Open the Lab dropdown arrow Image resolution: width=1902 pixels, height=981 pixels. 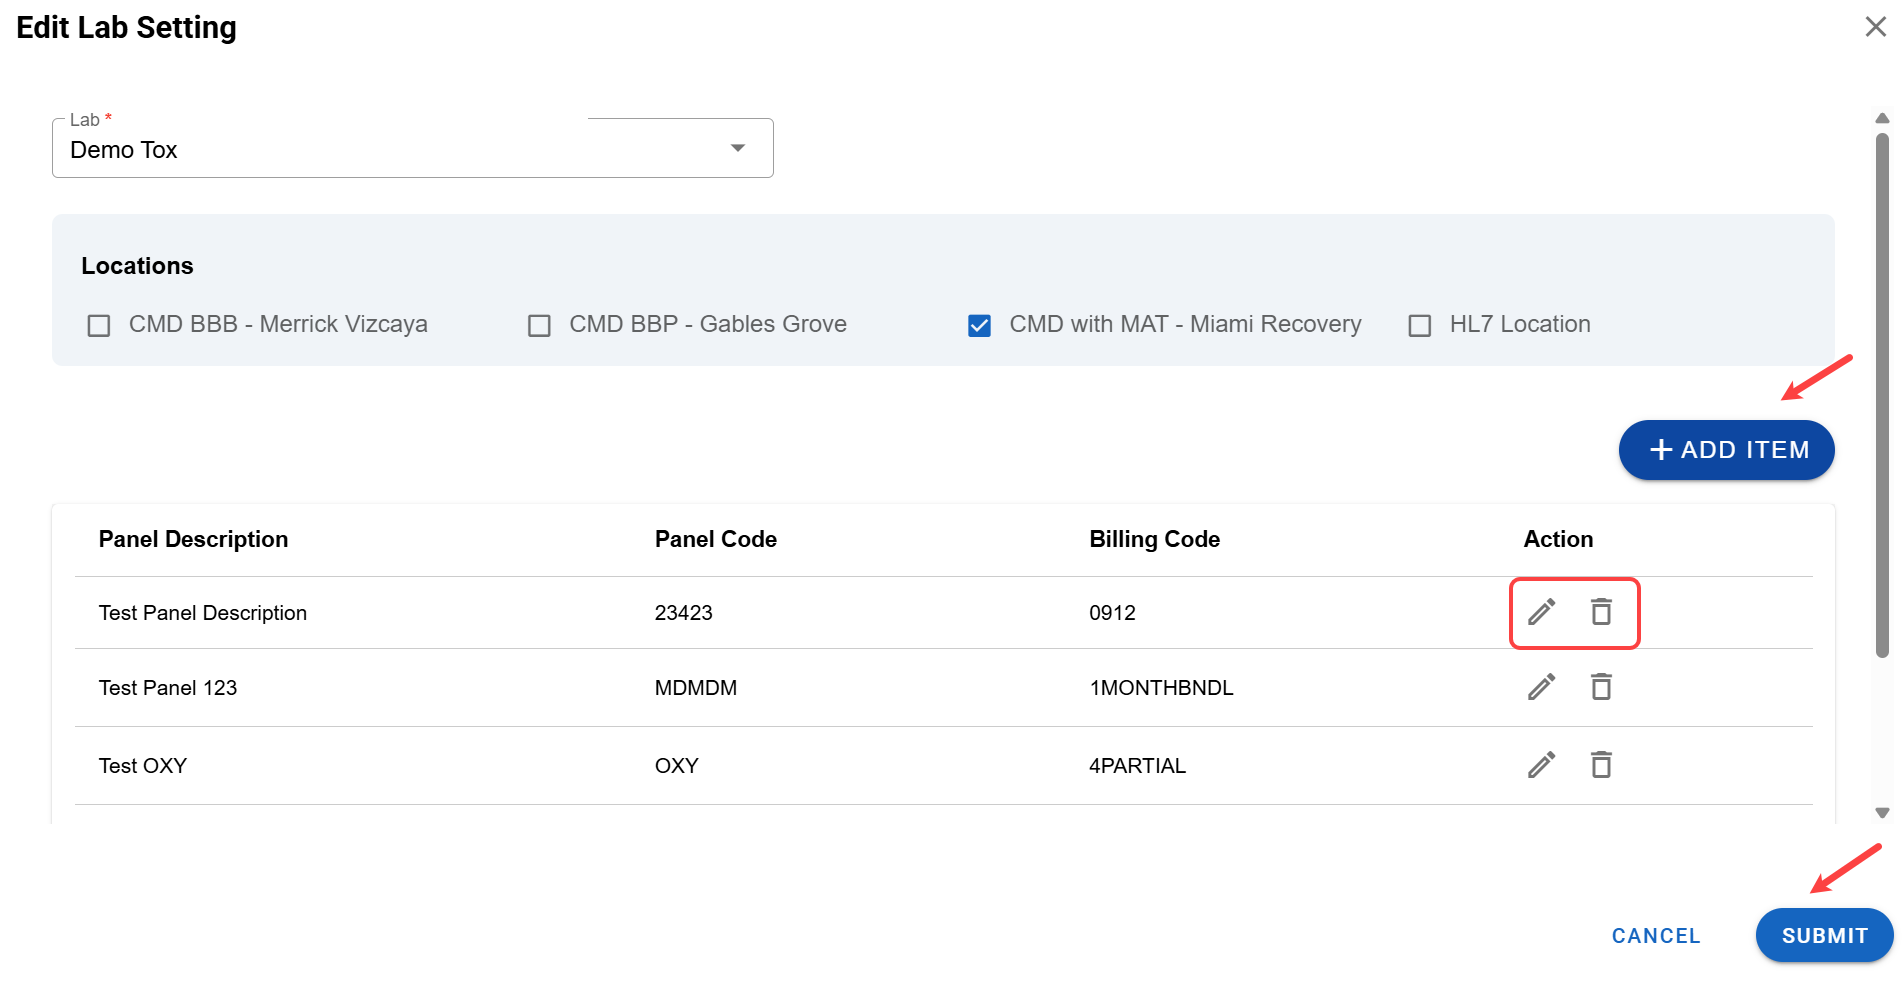(x=738, y=149)
